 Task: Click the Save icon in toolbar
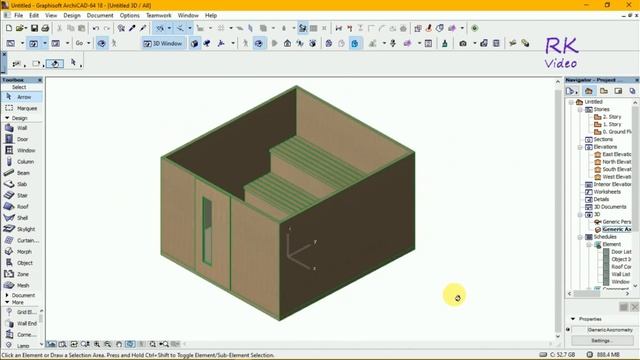pos(34,28)
